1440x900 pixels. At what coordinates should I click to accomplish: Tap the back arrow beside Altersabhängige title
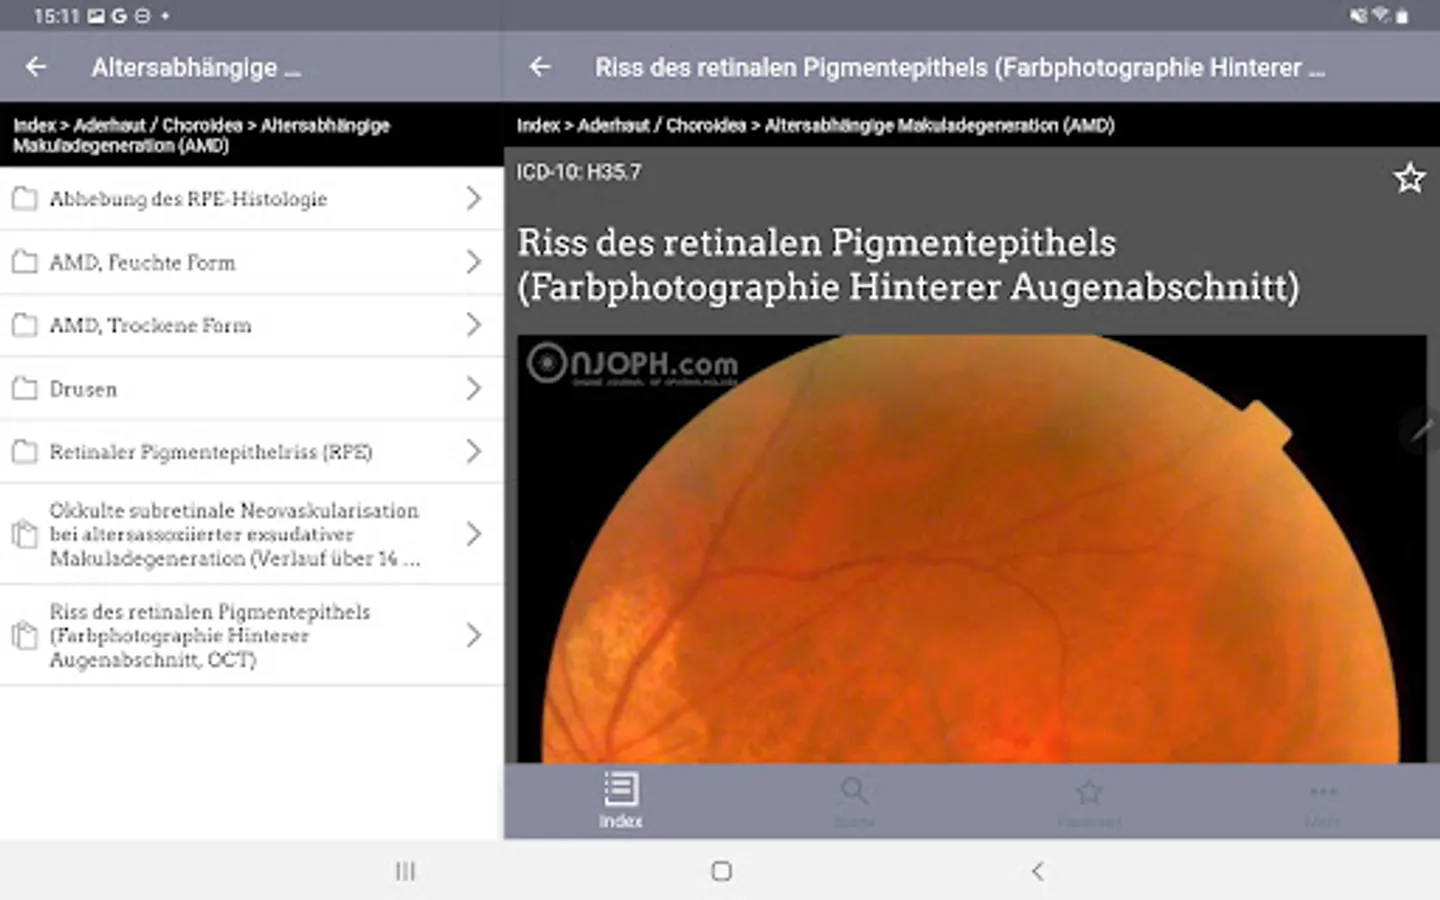click(x=36, y=67)
